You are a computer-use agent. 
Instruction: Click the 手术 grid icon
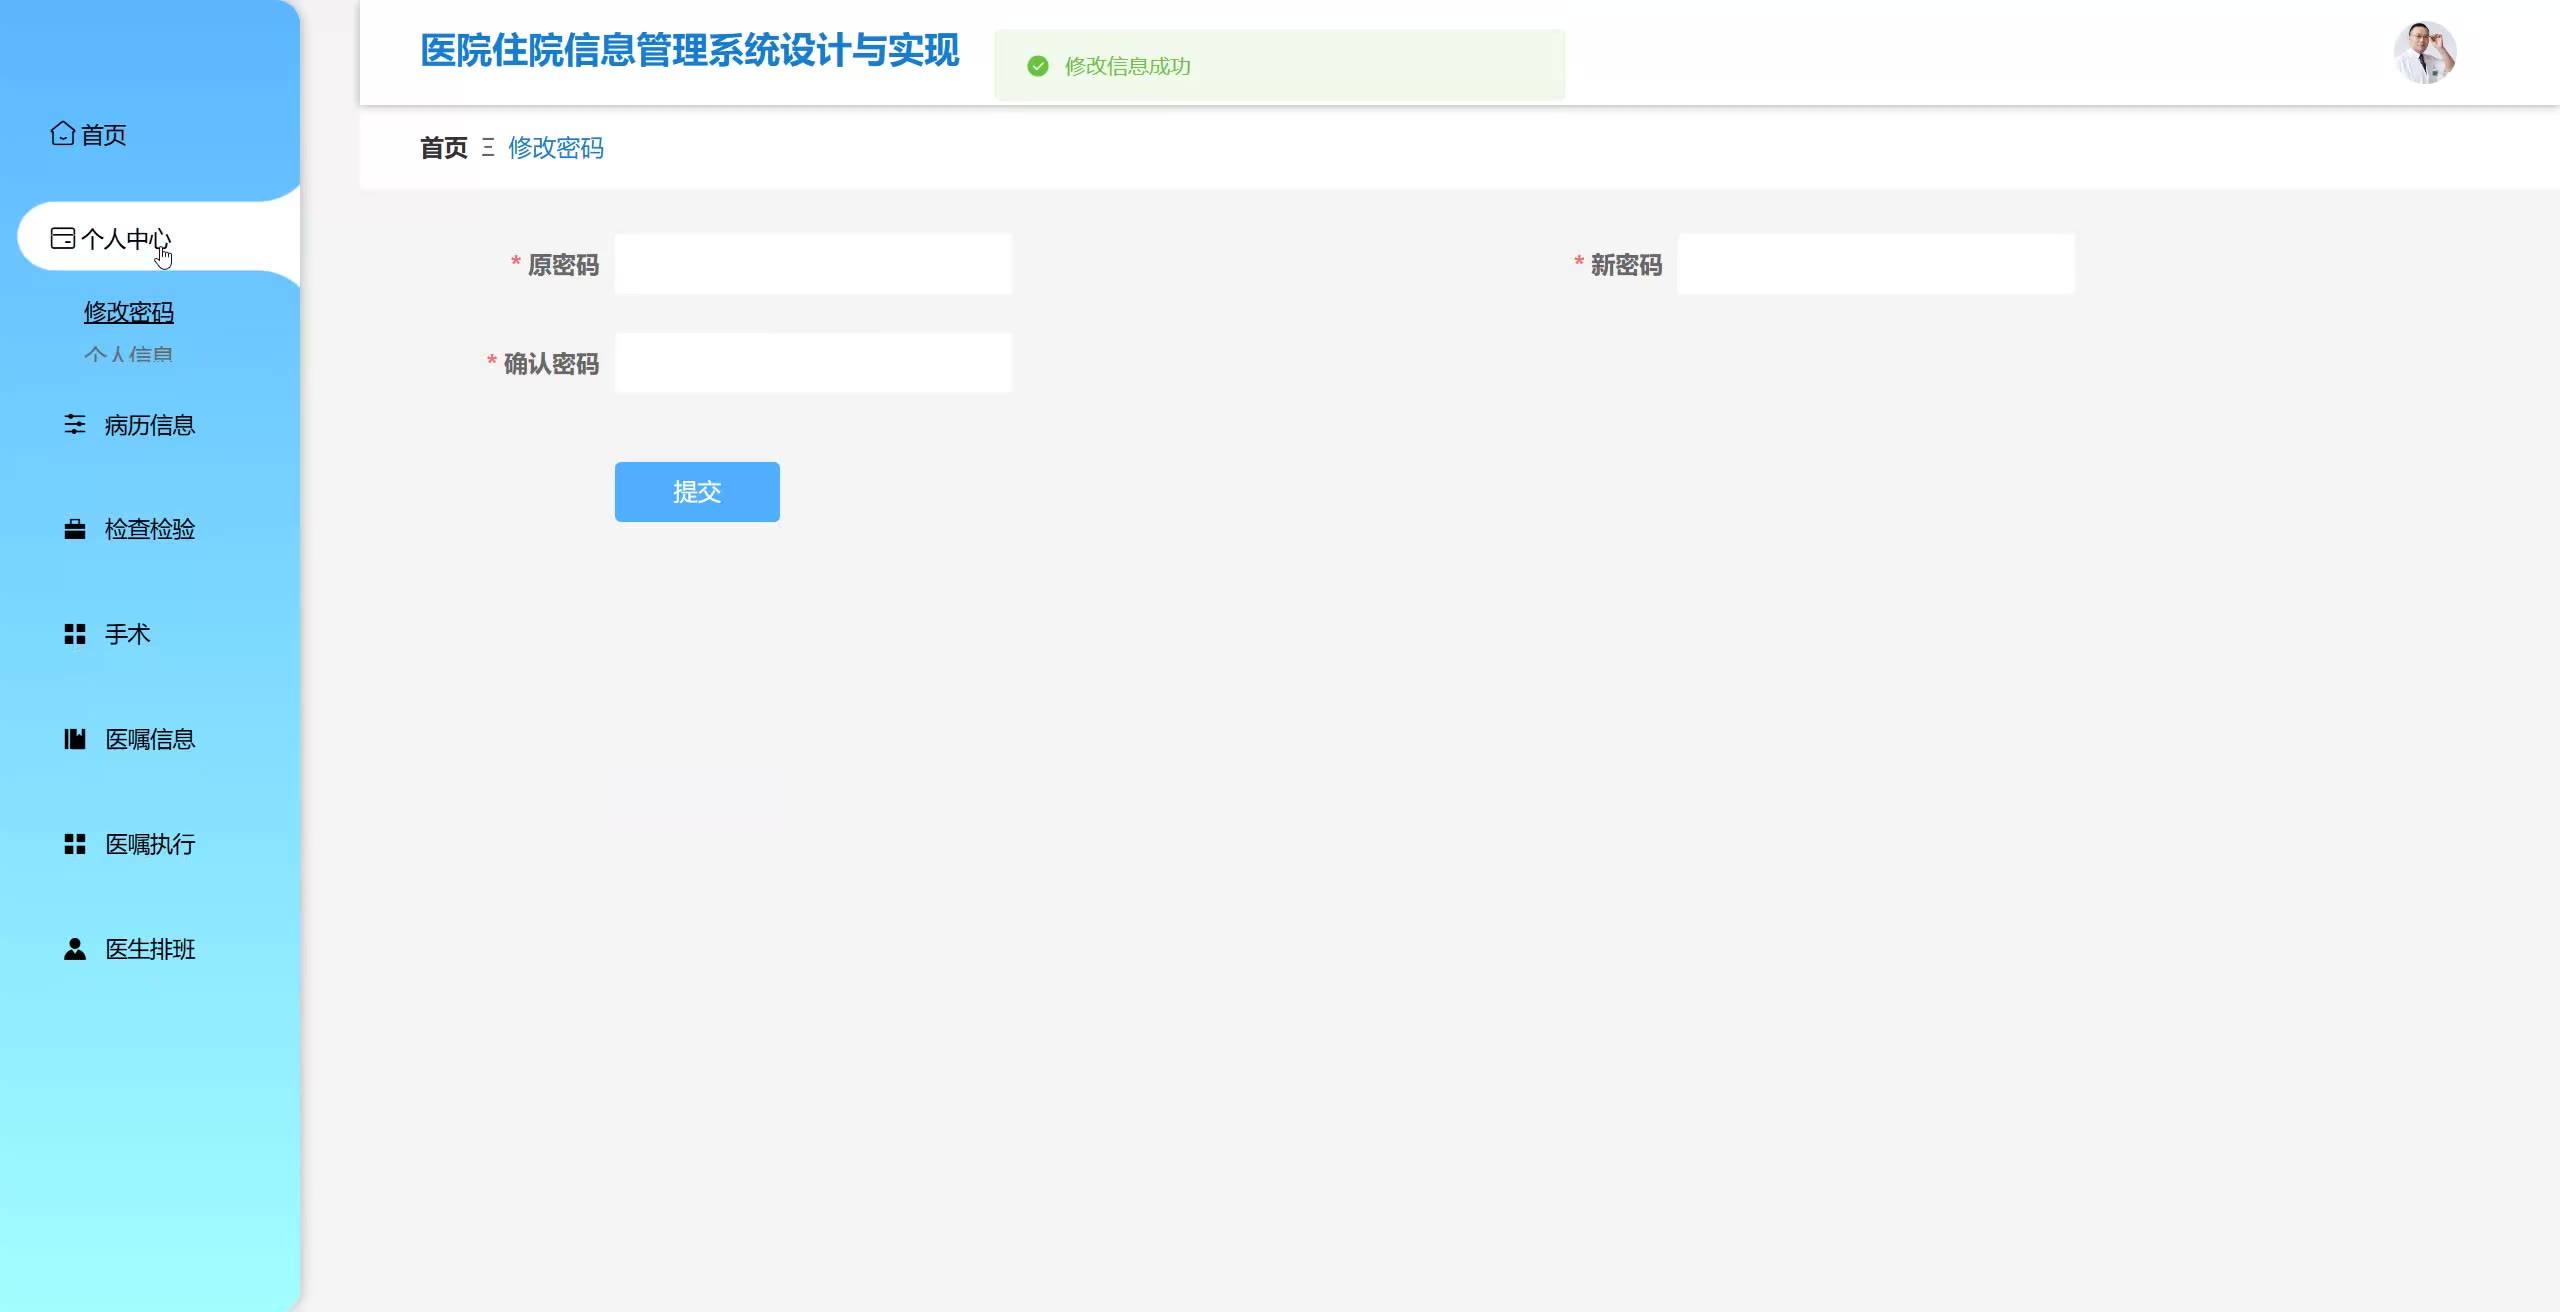(75, 634)
